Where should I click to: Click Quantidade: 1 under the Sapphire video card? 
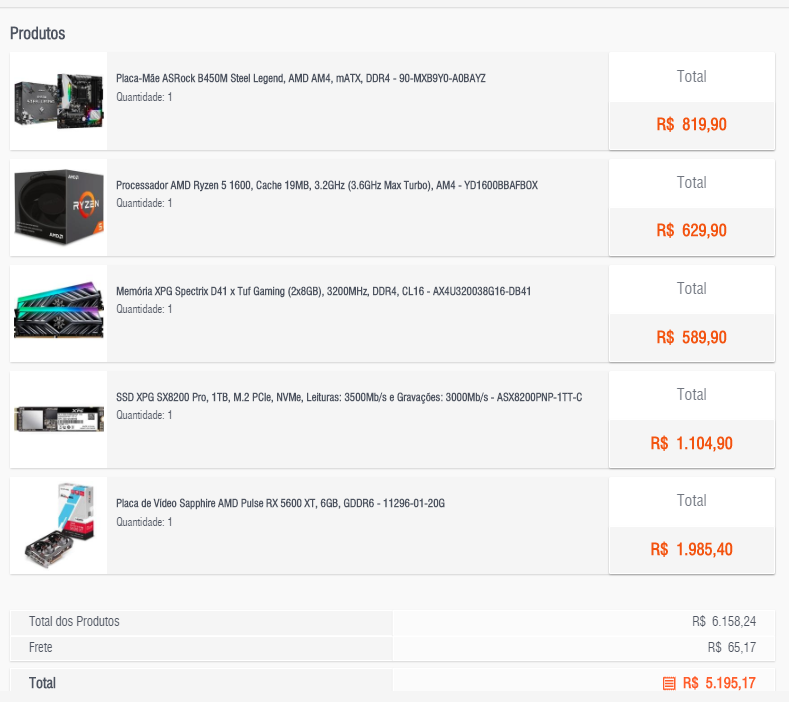pyautogui.click(x=144, y=522)
